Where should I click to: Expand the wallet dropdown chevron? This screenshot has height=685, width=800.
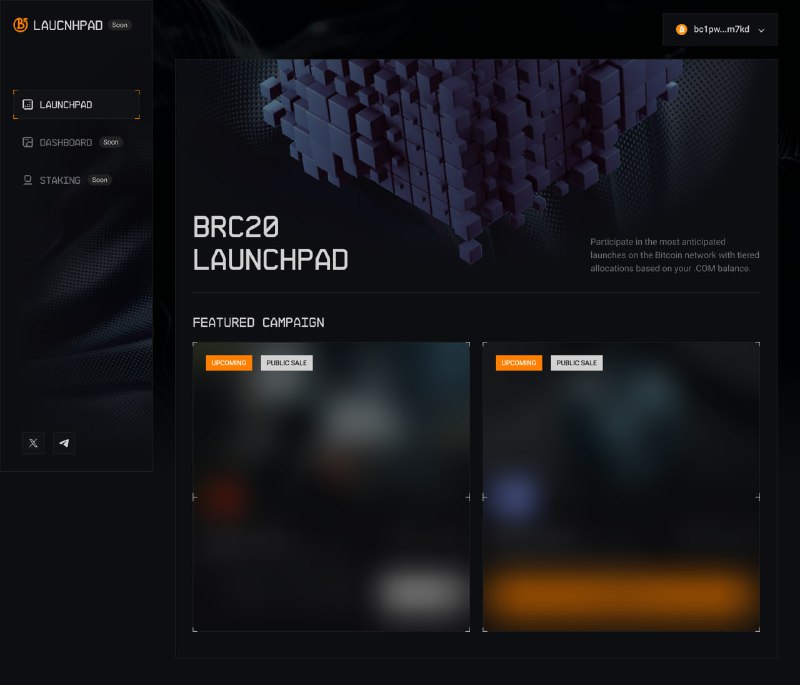point(761,30)
